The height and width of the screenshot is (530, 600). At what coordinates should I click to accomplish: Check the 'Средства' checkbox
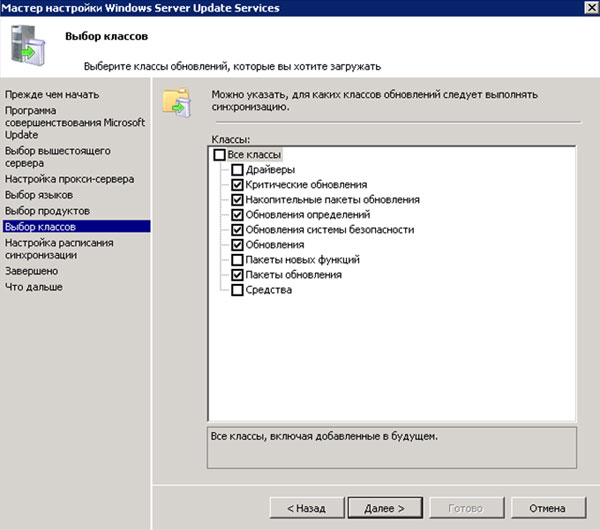click(237, 290)
